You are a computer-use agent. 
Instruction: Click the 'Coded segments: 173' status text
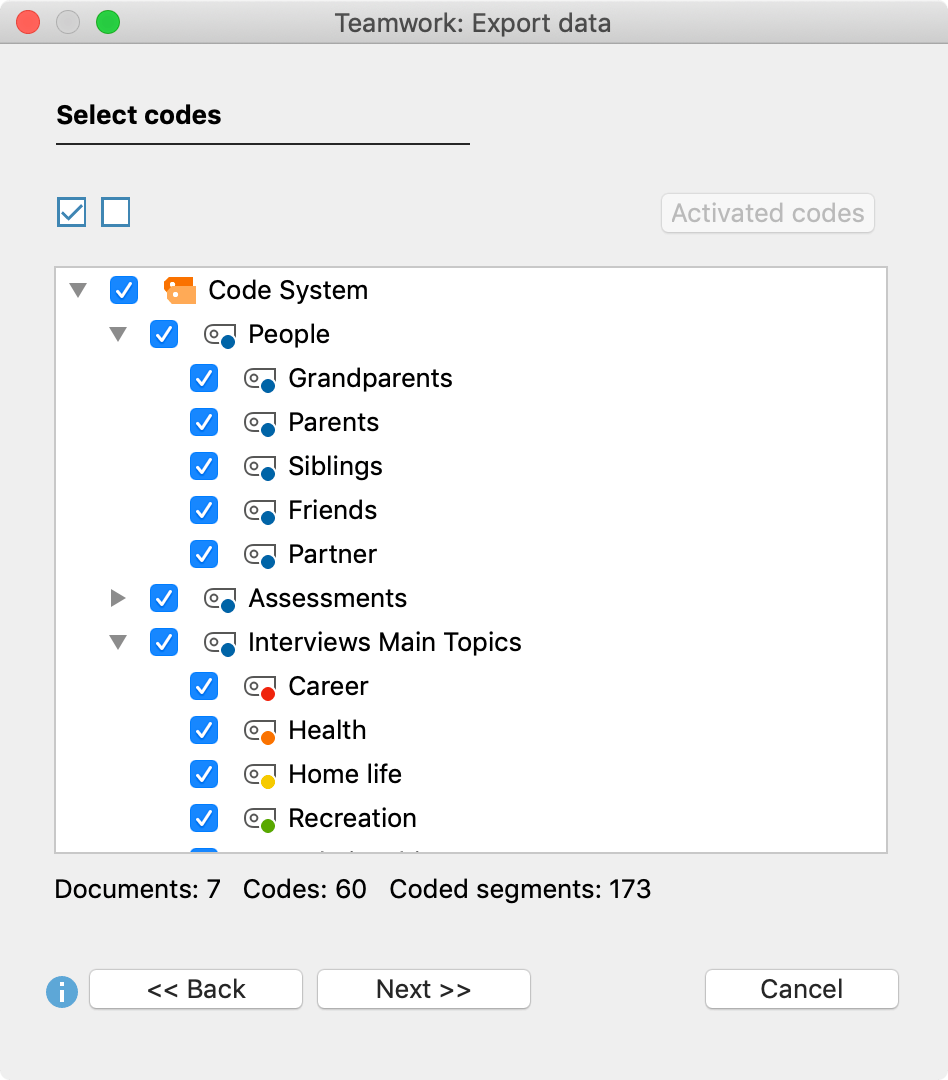click(x=520, y=889)
